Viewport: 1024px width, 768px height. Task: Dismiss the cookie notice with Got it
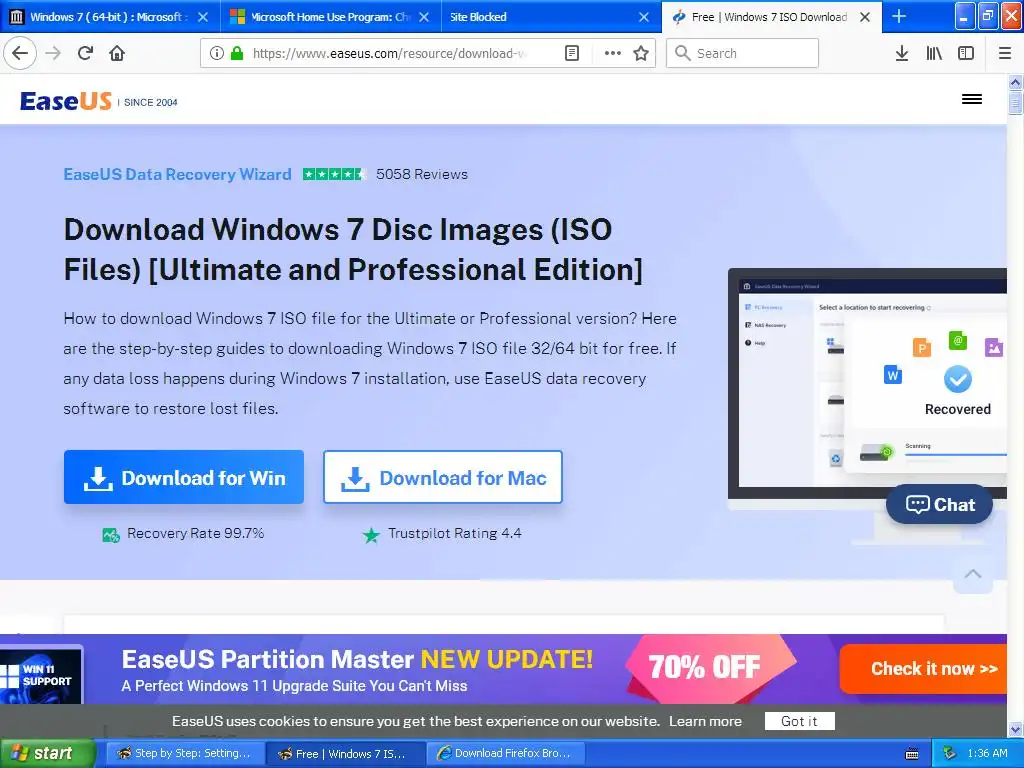point(799,721)
